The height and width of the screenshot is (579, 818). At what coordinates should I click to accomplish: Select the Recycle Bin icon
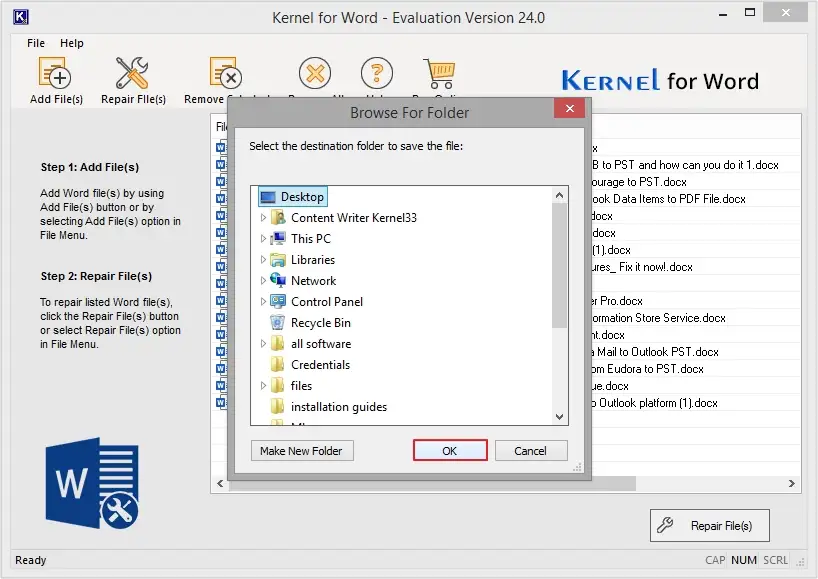[x=278, y=322]
